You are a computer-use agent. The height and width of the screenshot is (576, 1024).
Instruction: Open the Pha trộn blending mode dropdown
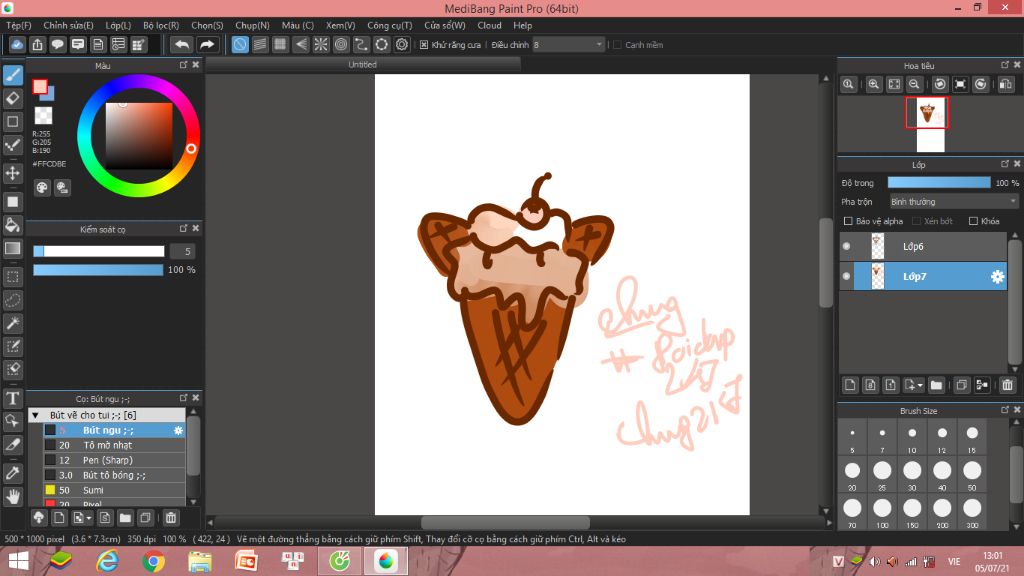coord(953,202)
